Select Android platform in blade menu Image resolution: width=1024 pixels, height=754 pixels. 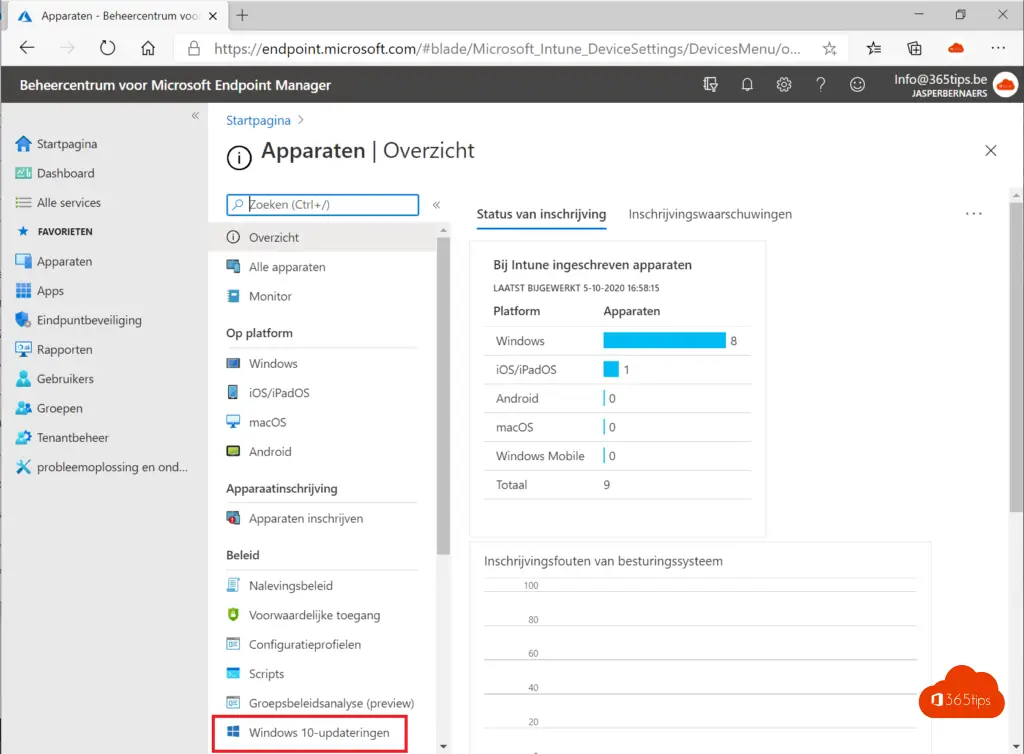pos(270,451)
